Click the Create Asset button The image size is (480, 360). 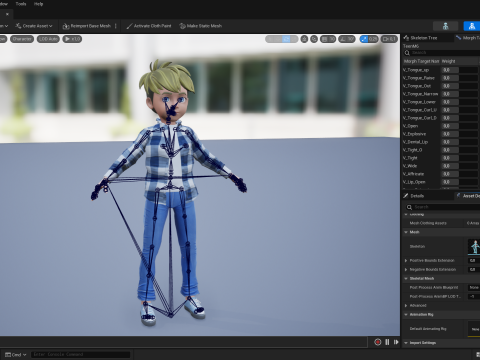click(34, 26)
